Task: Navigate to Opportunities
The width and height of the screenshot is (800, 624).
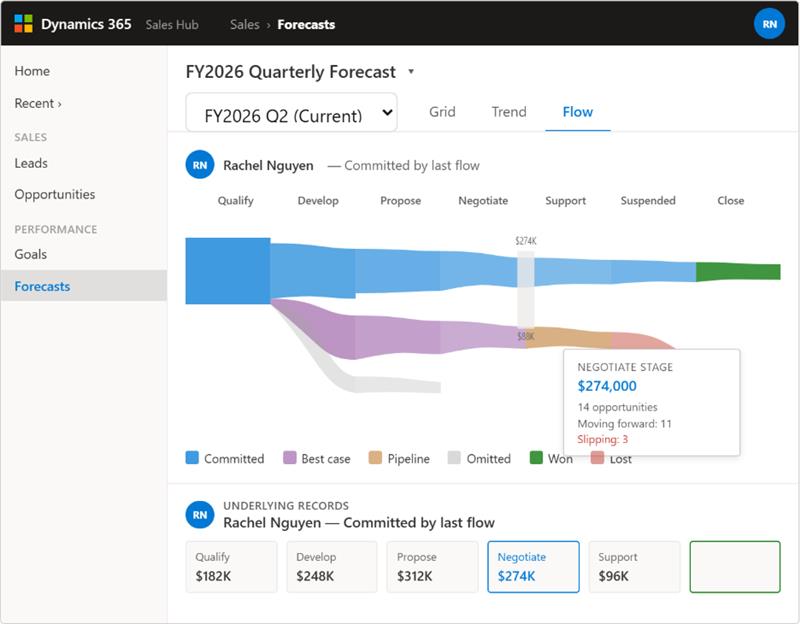Action: click(53, 192)
